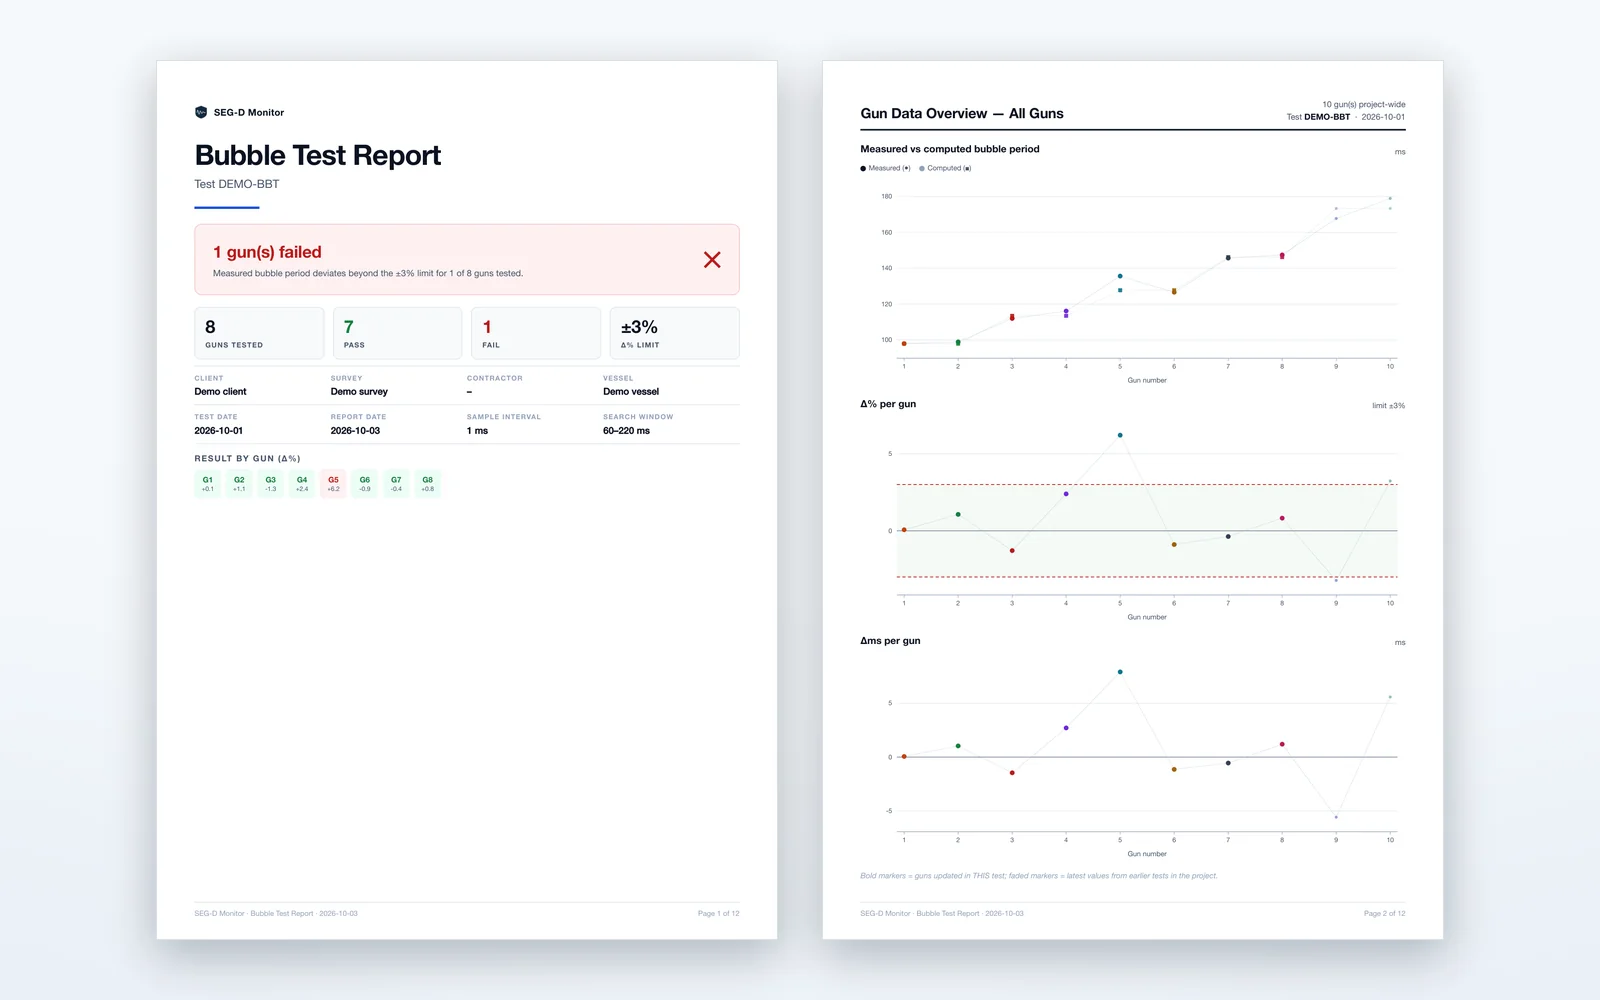Click the 'Demo vessel' value
Screen dimensions: 1600x1000
[631, 392]
